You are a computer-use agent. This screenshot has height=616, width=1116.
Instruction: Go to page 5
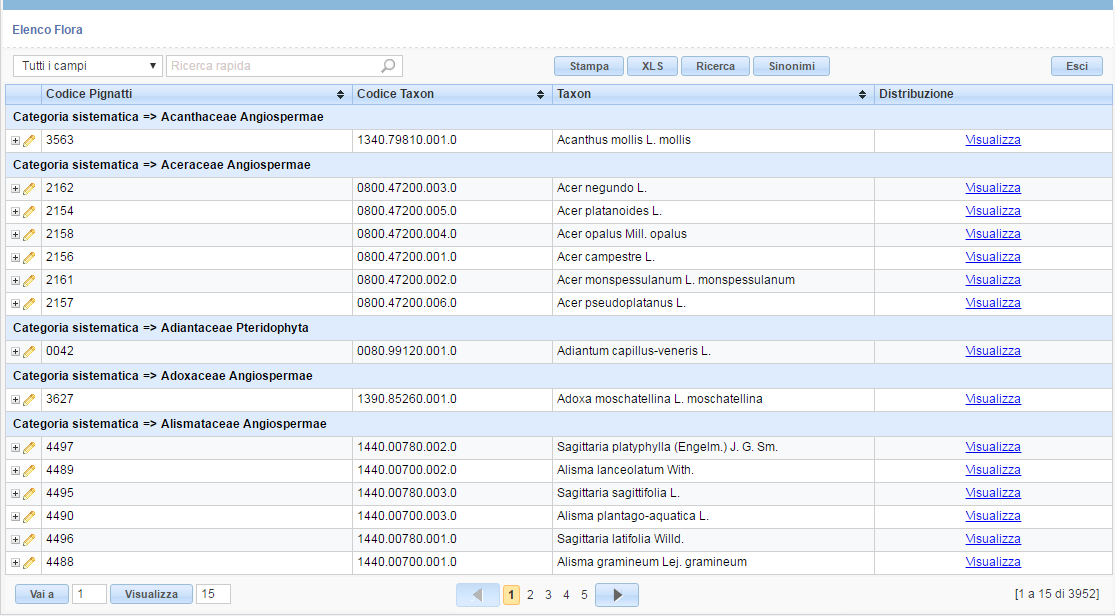click(x=584, y=595)
